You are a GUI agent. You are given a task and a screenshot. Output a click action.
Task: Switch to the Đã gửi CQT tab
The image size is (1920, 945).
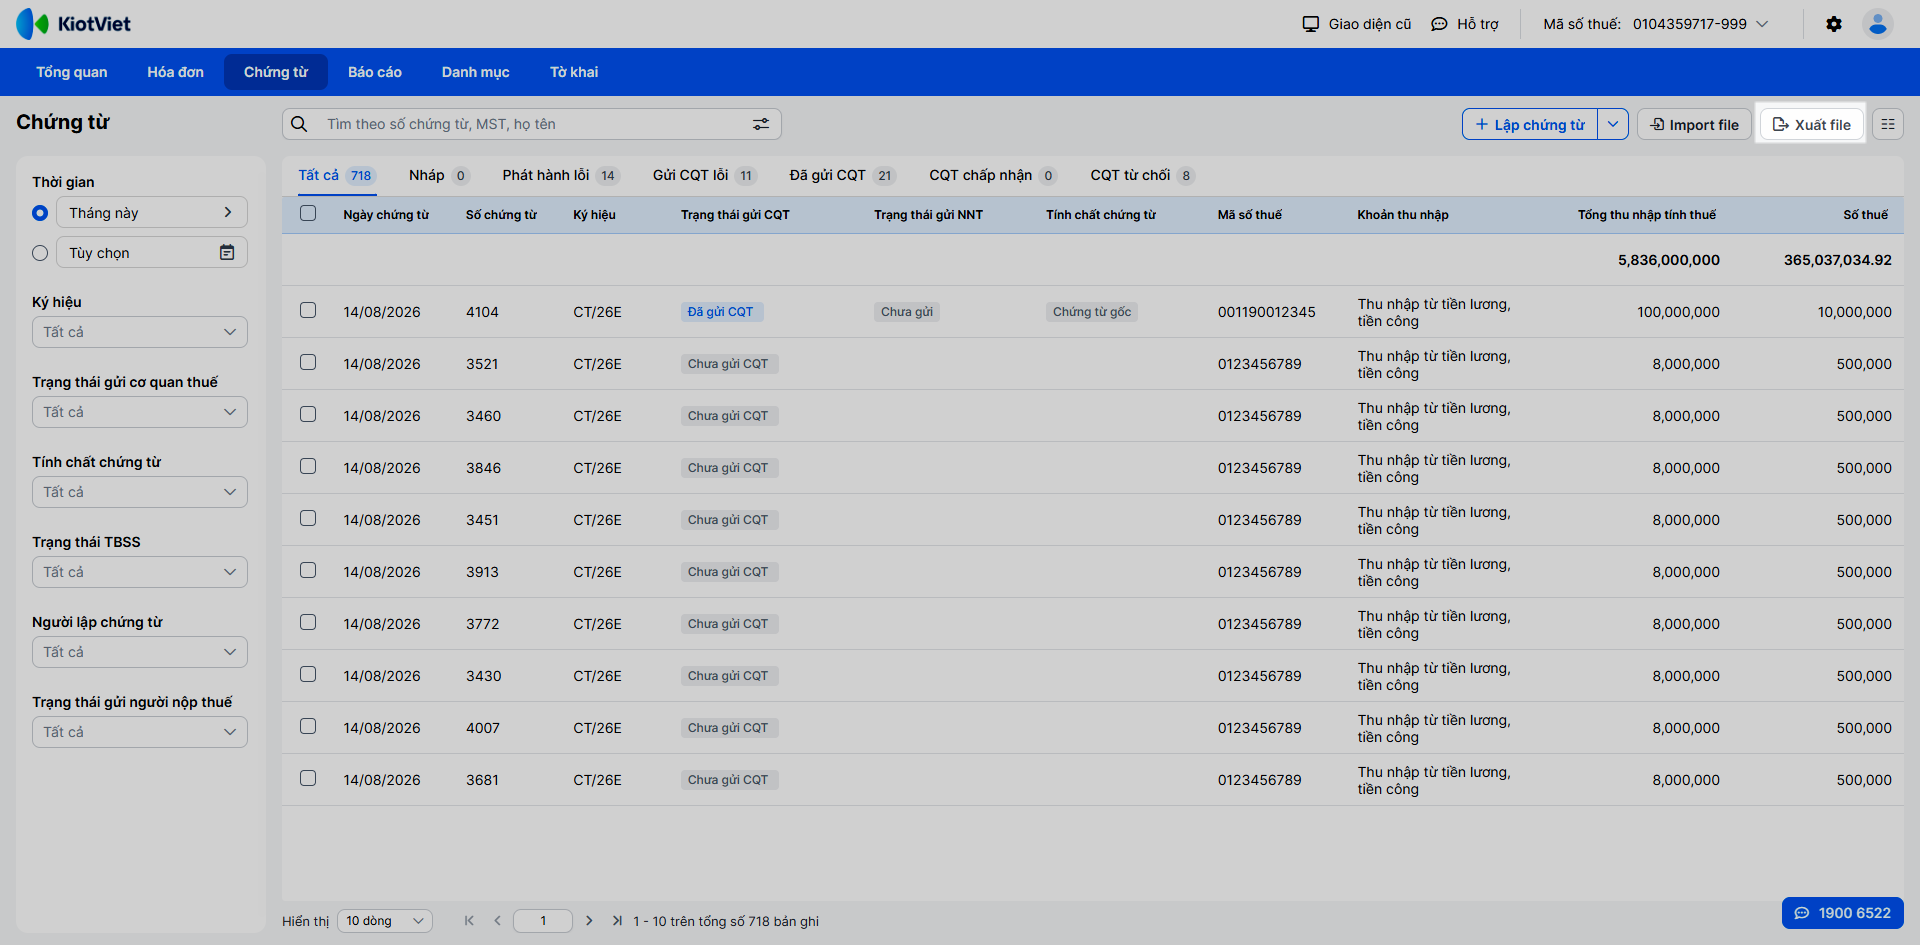point(843,175)
